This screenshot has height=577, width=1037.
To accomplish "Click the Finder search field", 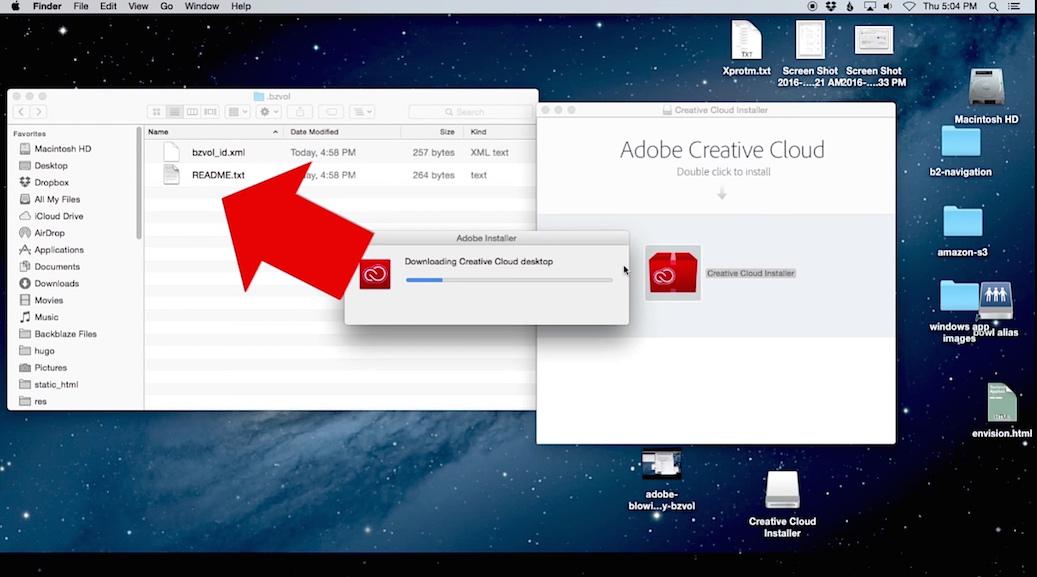I will coord(470,112).
